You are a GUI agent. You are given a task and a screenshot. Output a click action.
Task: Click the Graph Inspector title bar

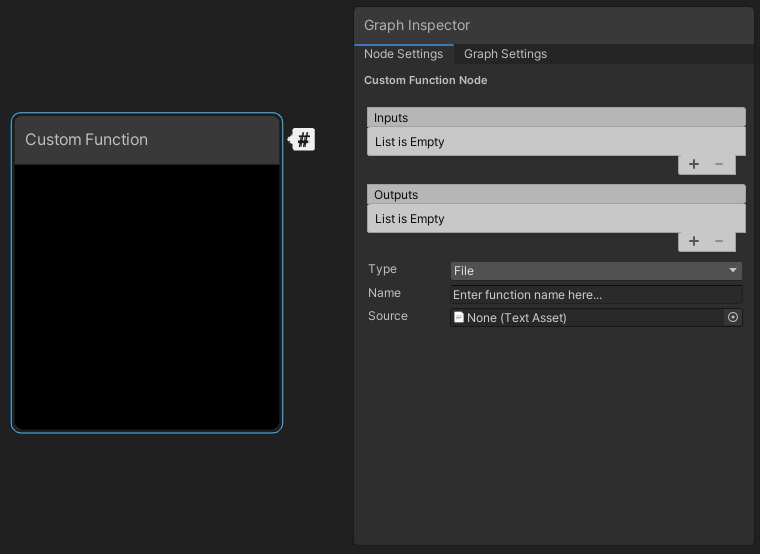click(553, 25)
